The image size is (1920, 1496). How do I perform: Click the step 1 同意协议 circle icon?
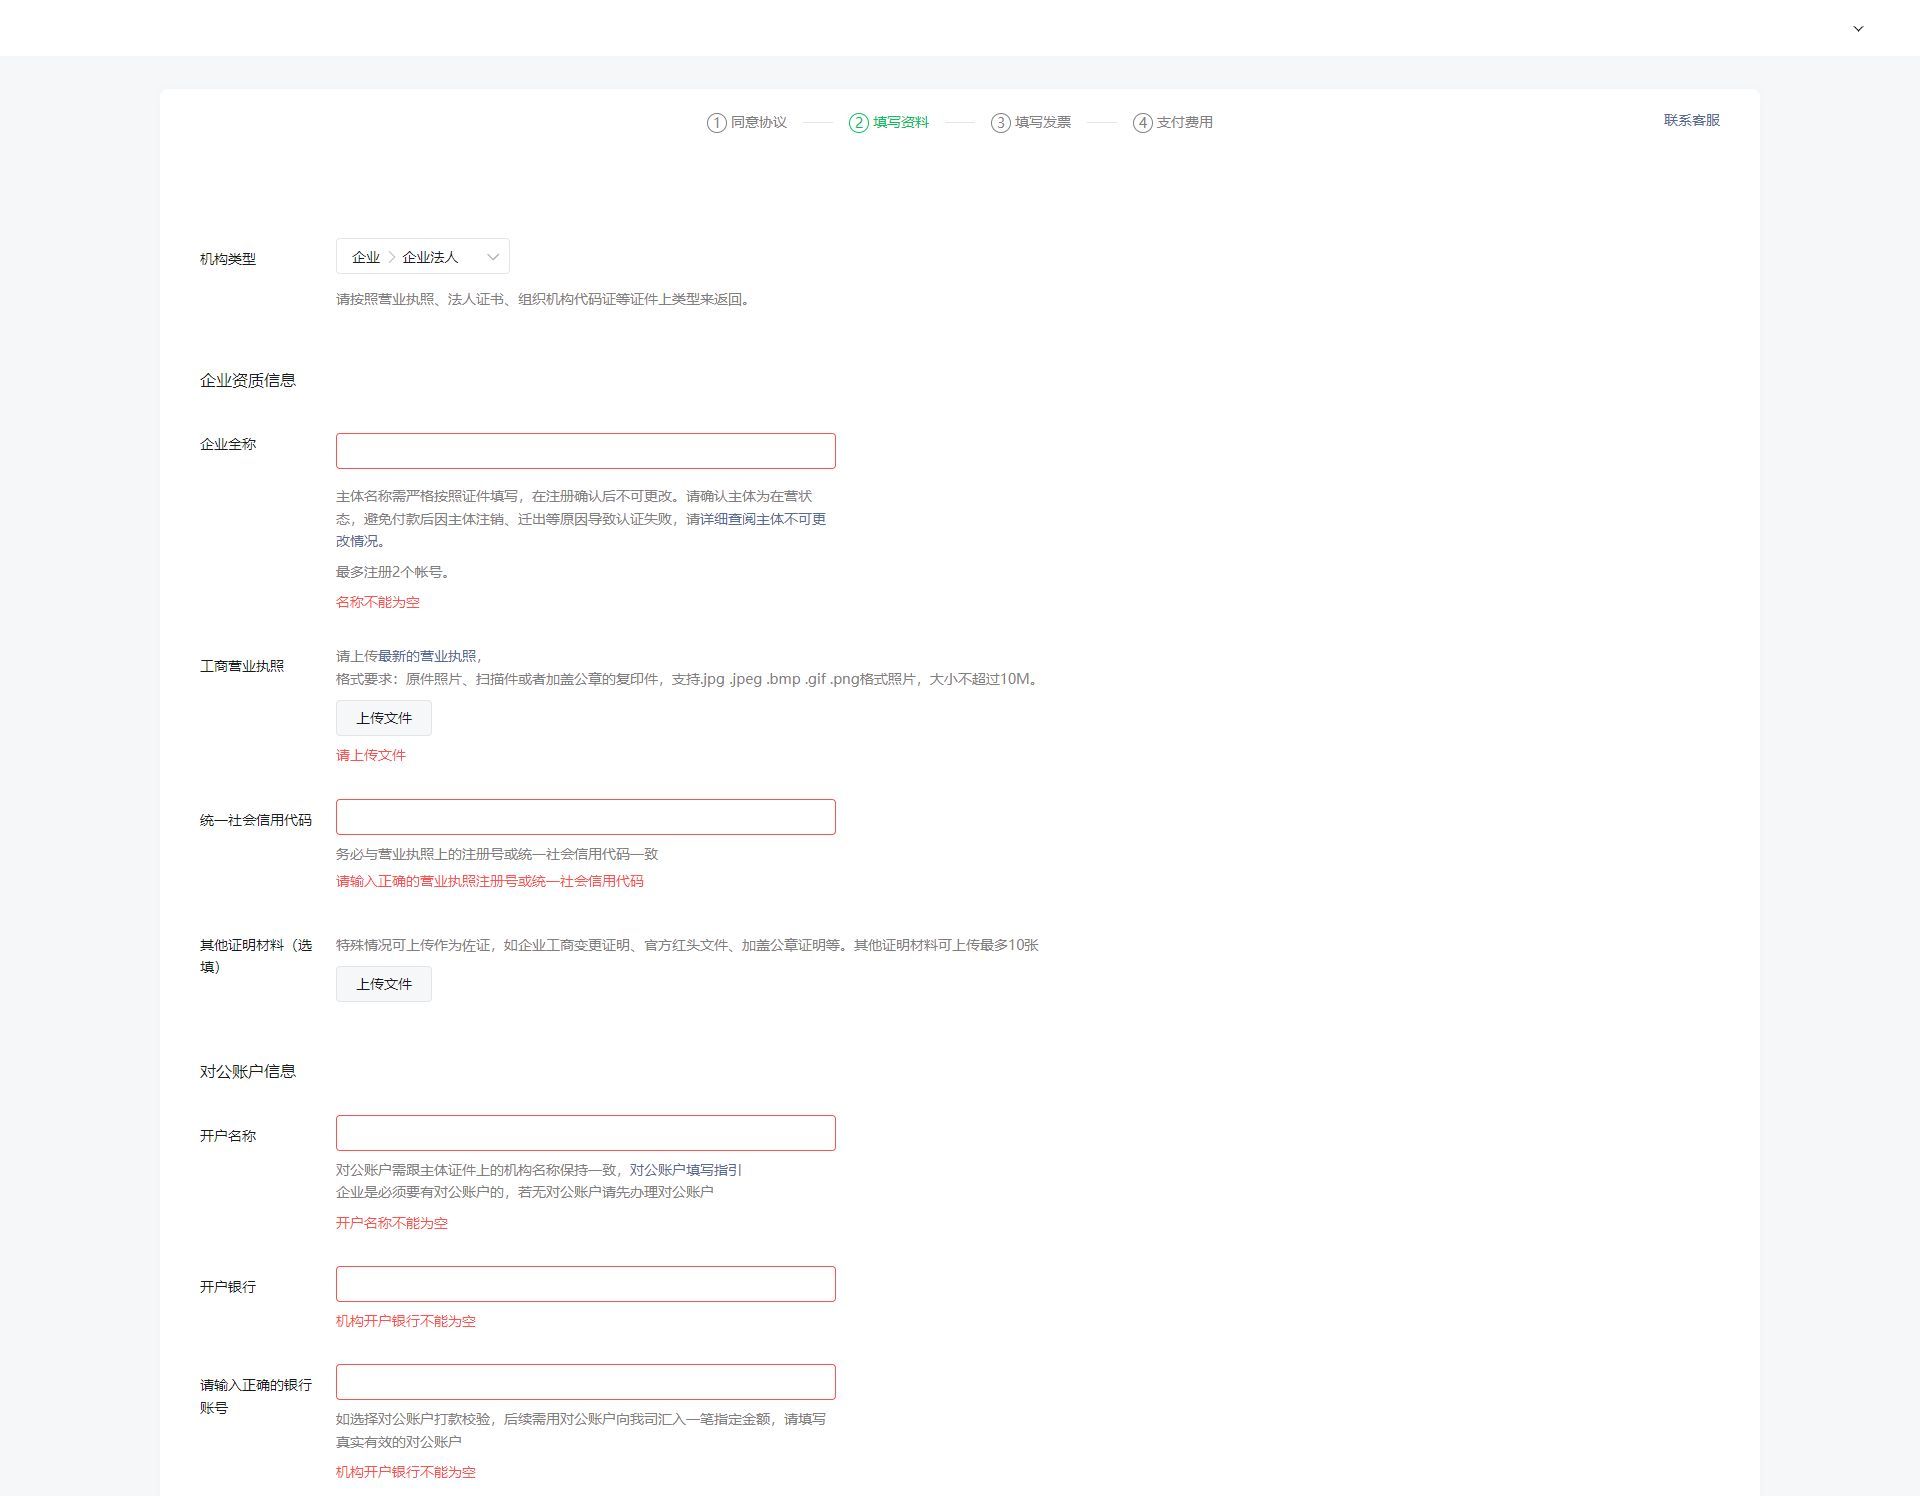point(716,123)
